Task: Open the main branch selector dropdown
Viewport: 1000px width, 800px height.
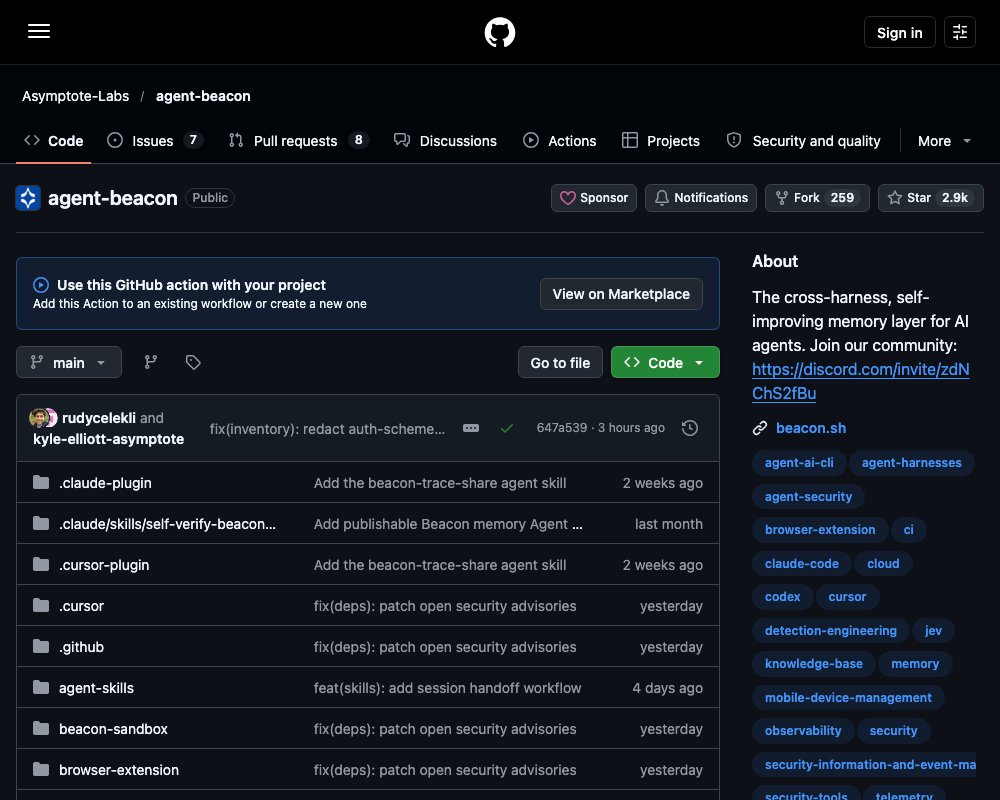Action: 69,362
